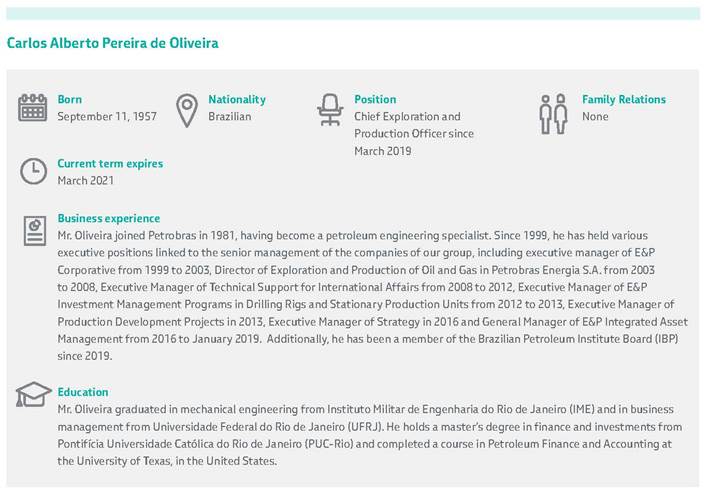709x495 pixels.
Task: Click the March 2021 term expiry value
Action: (x=86, y=181)
